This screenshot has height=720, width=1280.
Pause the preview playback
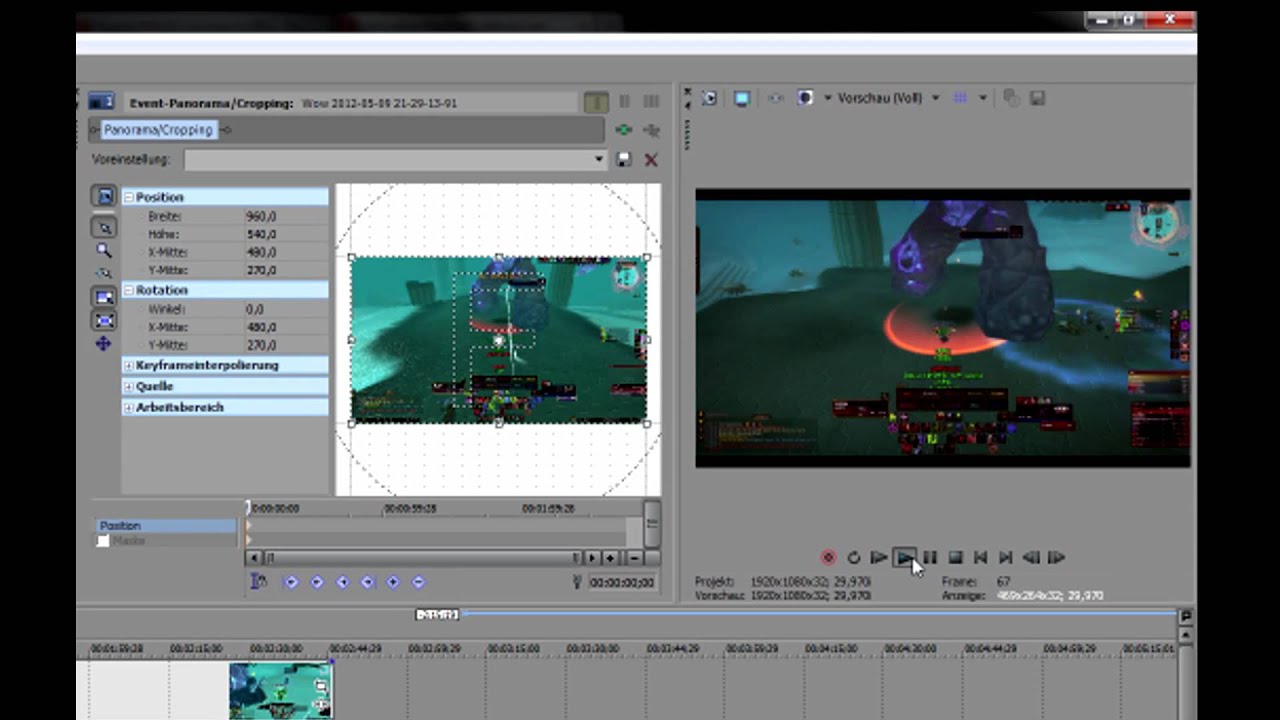(930, 558)
